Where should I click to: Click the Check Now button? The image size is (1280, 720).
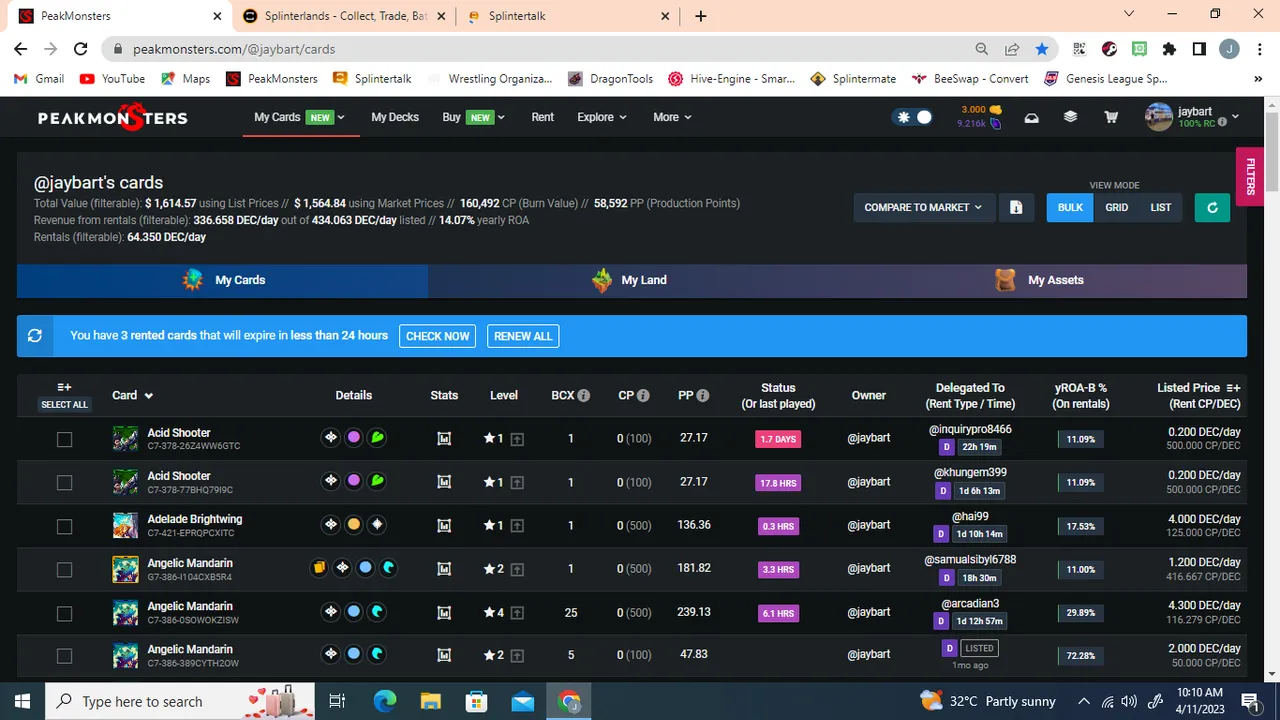[438, 336]
